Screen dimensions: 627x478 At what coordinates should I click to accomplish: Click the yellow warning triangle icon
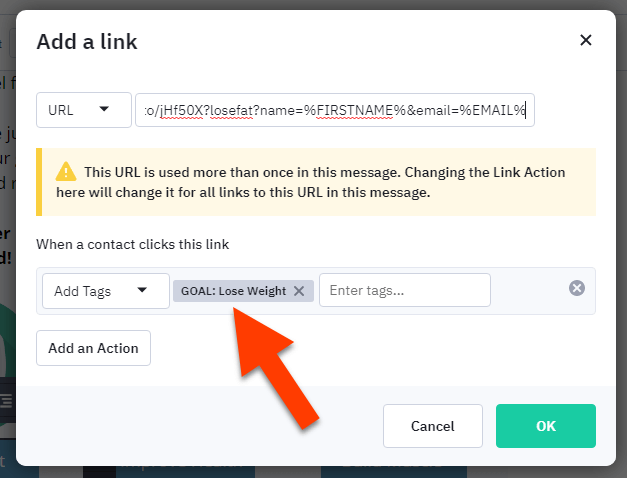coord(66,172)
